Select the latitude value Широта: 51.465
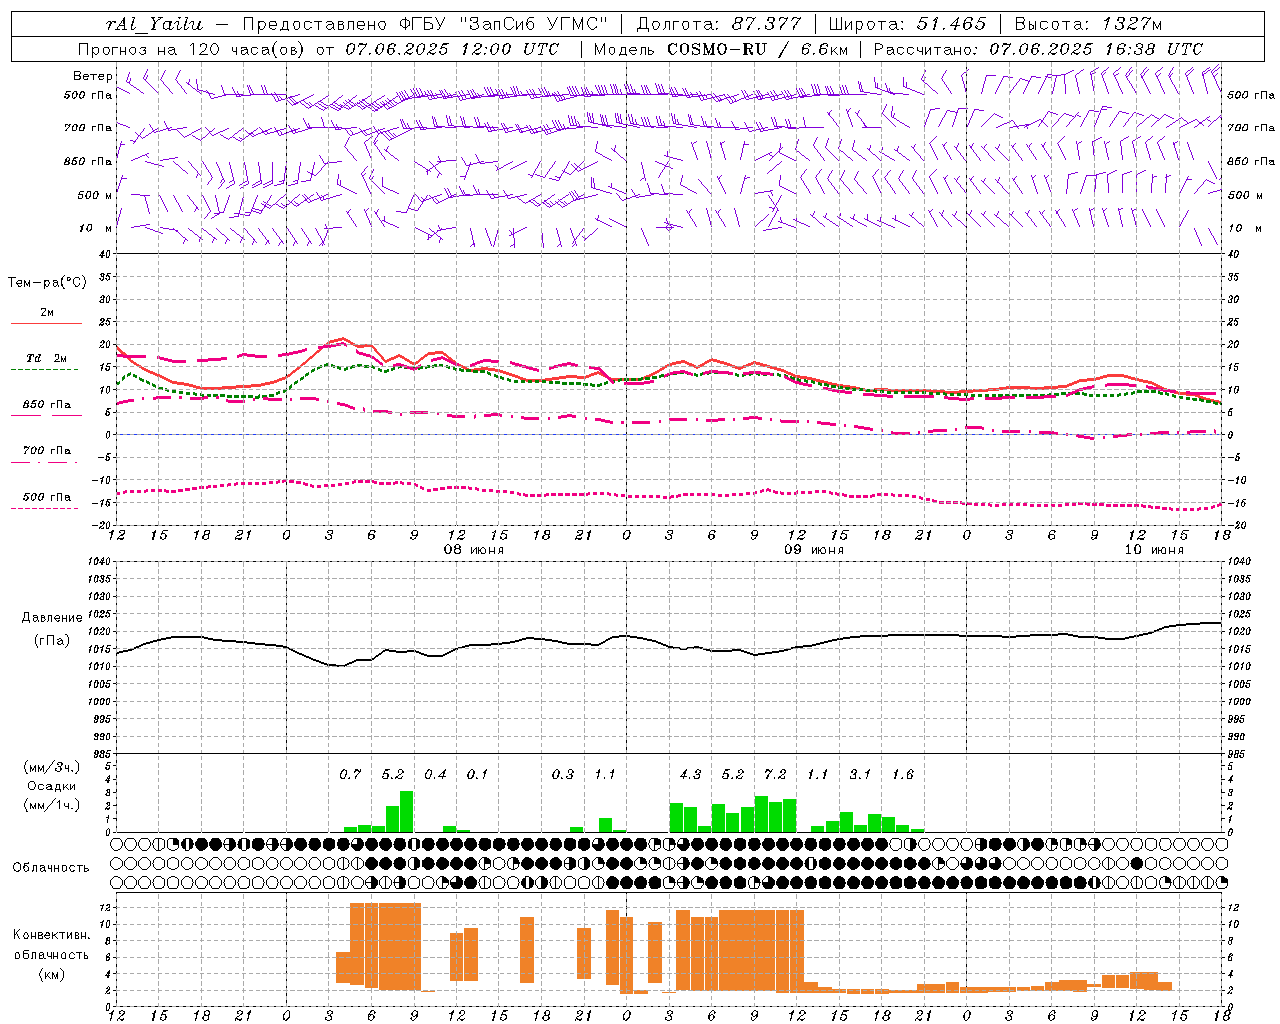Image resolution: width=1280 pixels, height=1024 pixels. [x=907, y=24]
